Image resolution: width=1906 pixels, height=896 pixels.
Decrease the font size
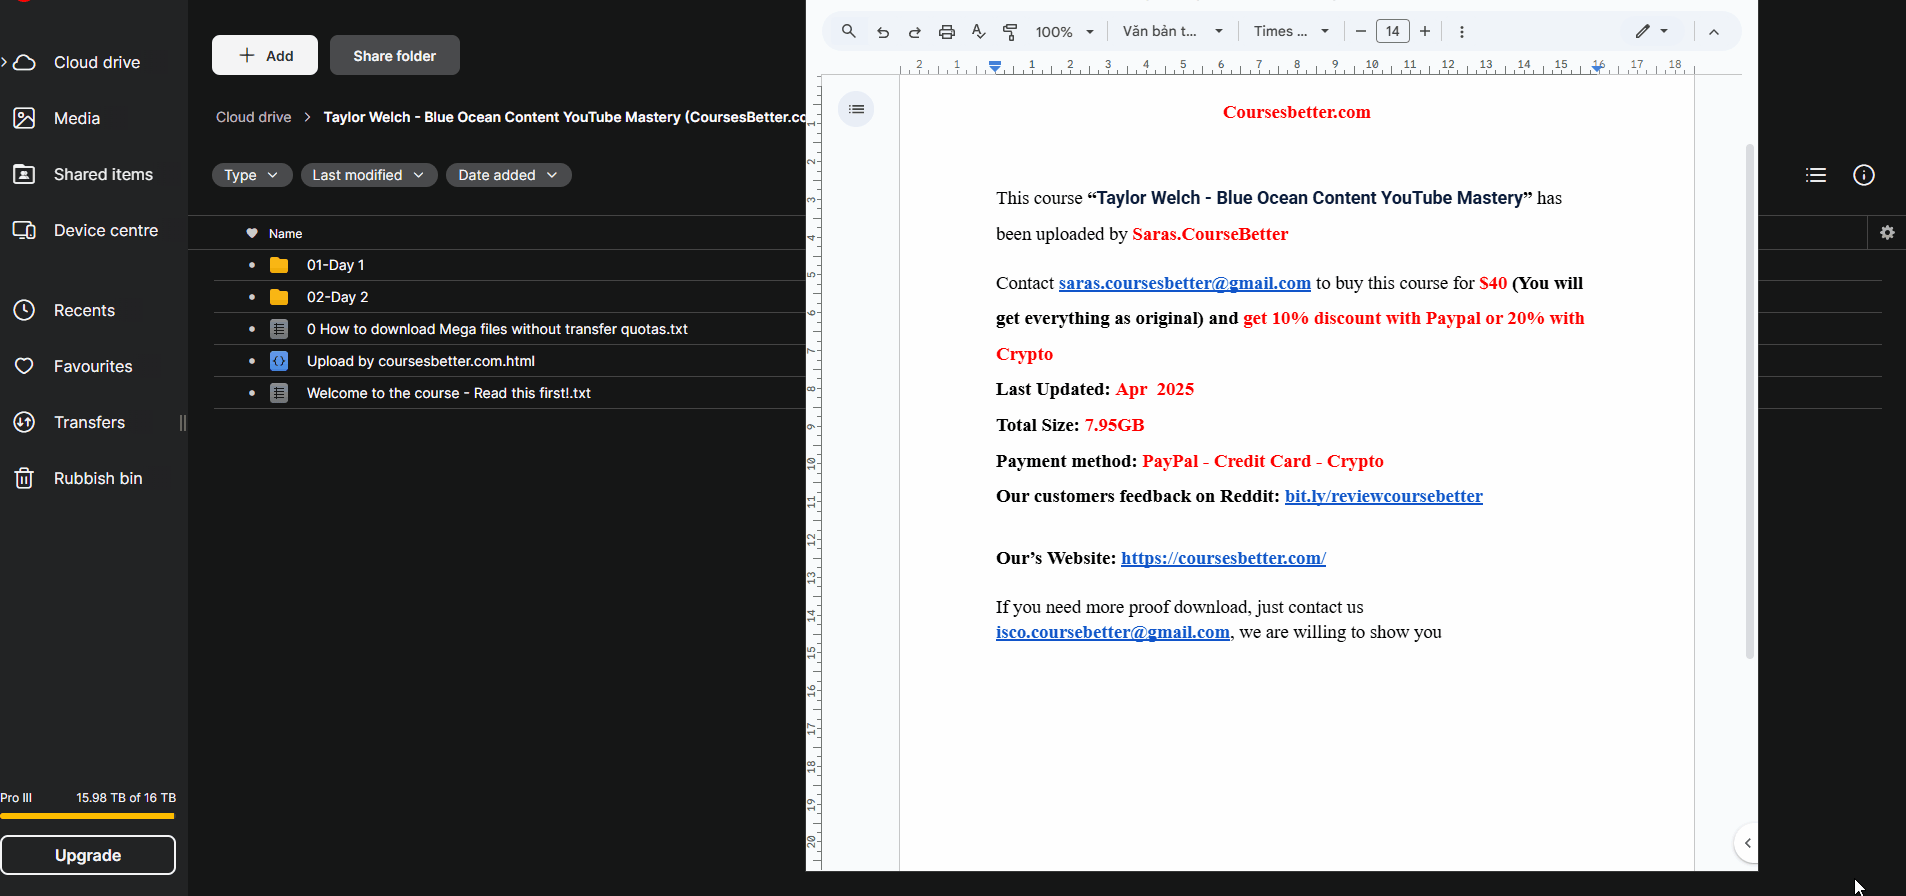click(1361, 31)
